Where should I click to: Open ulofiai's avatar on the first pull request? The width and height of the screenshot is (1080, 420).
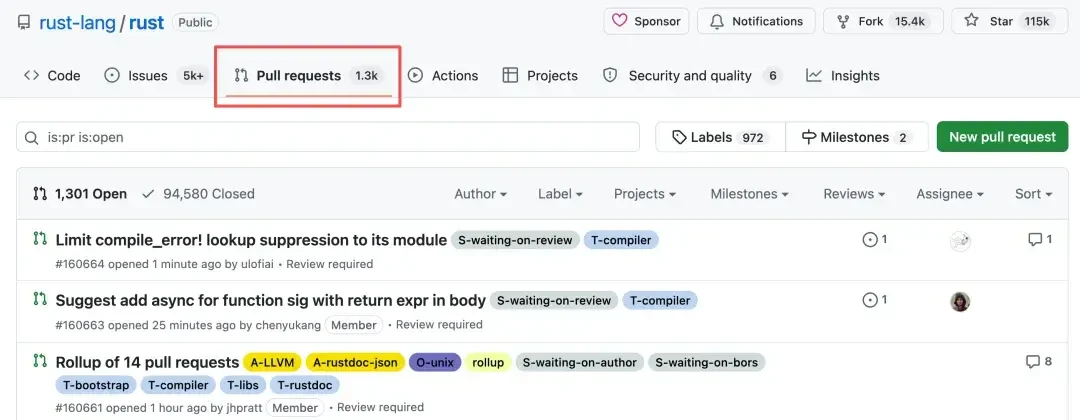[x=960, y=240]
